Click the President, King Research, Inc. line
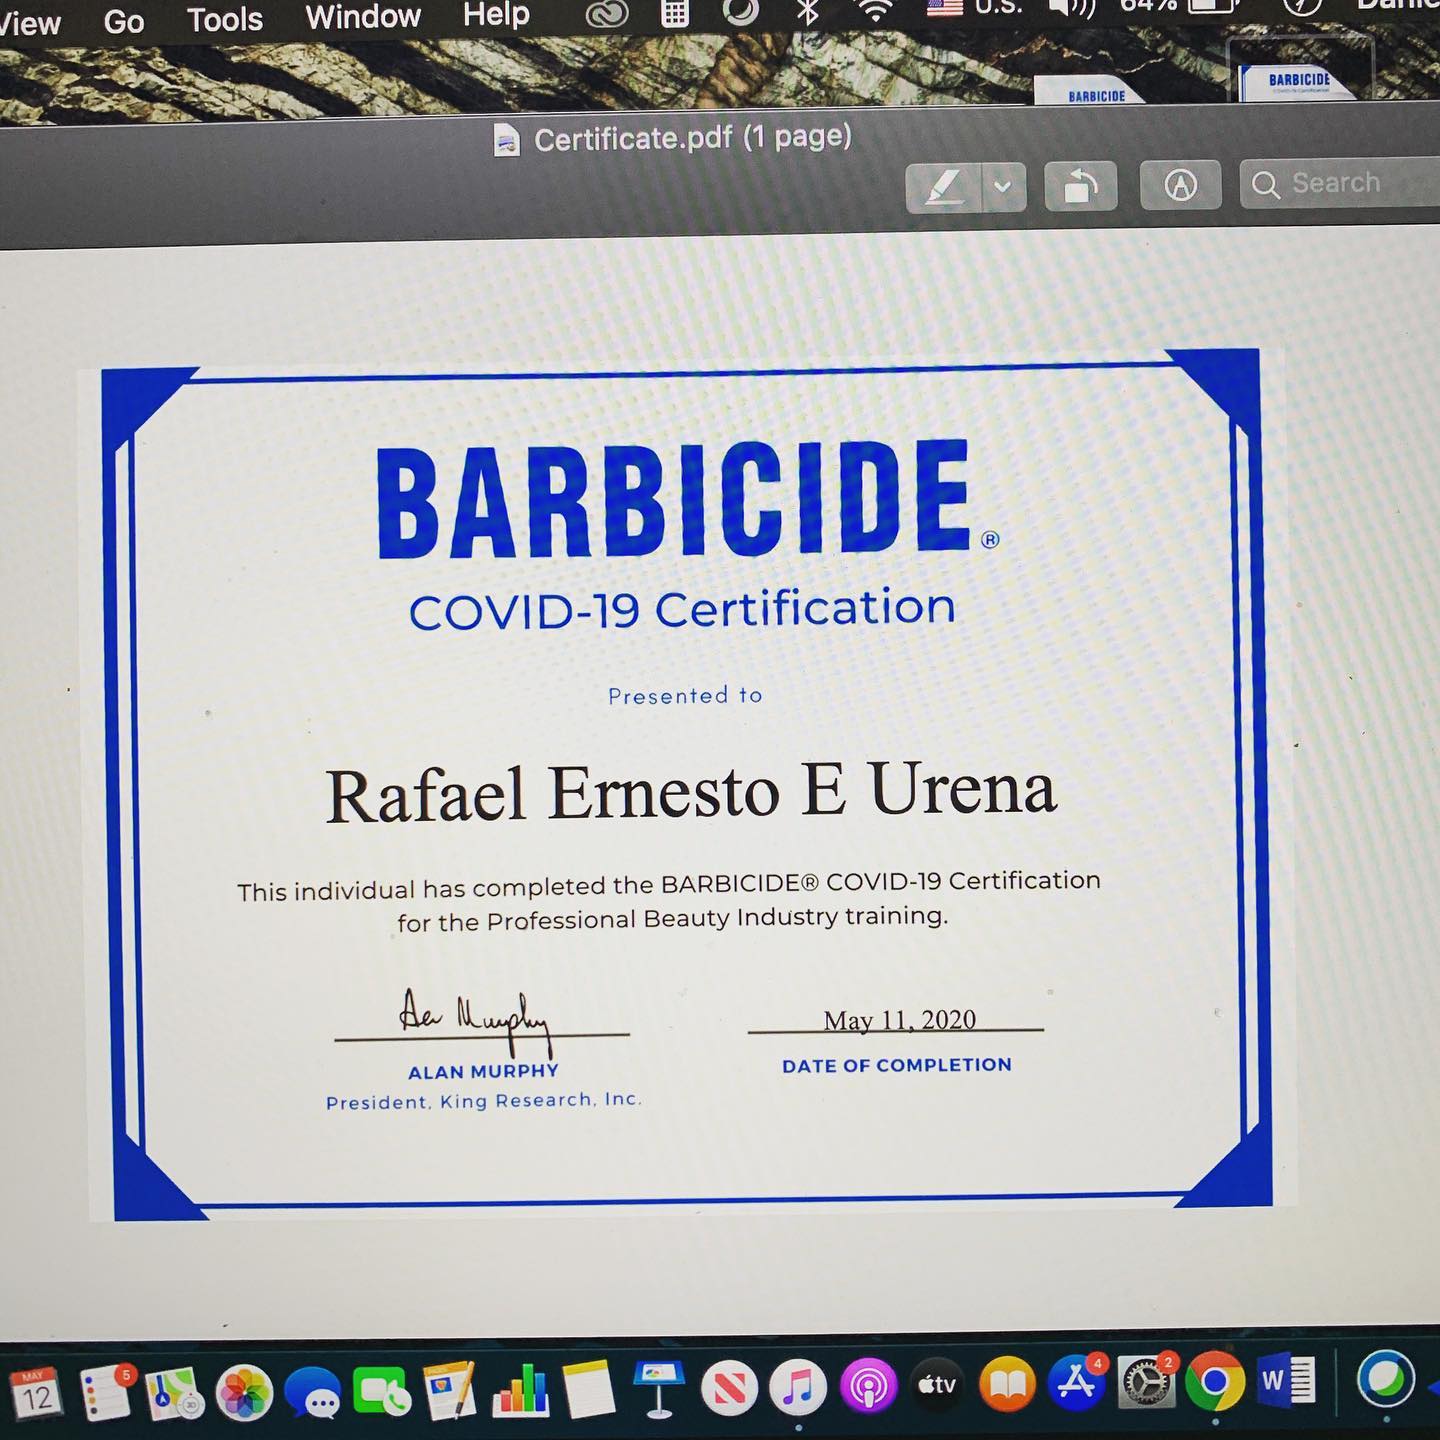The width and height of the screenshot is (1440, 1440). click(483, 1101)
